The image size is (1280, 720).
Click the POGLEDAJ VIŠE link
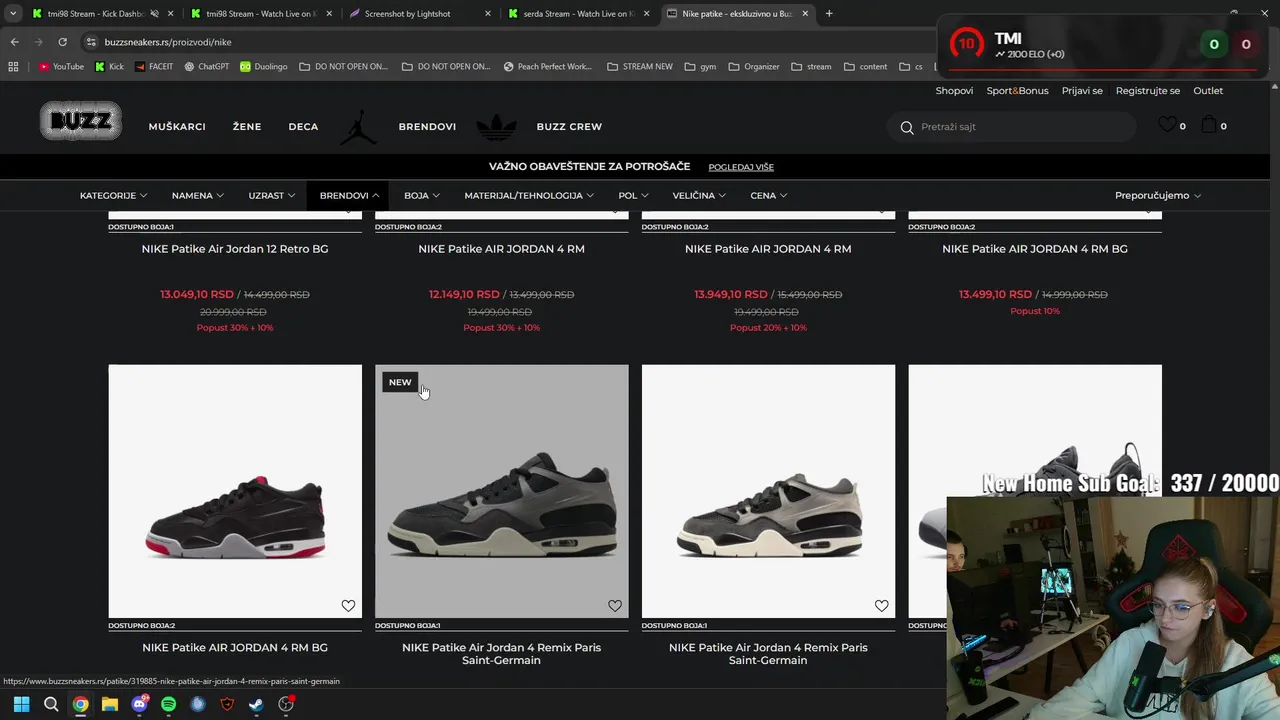(741, 167)
